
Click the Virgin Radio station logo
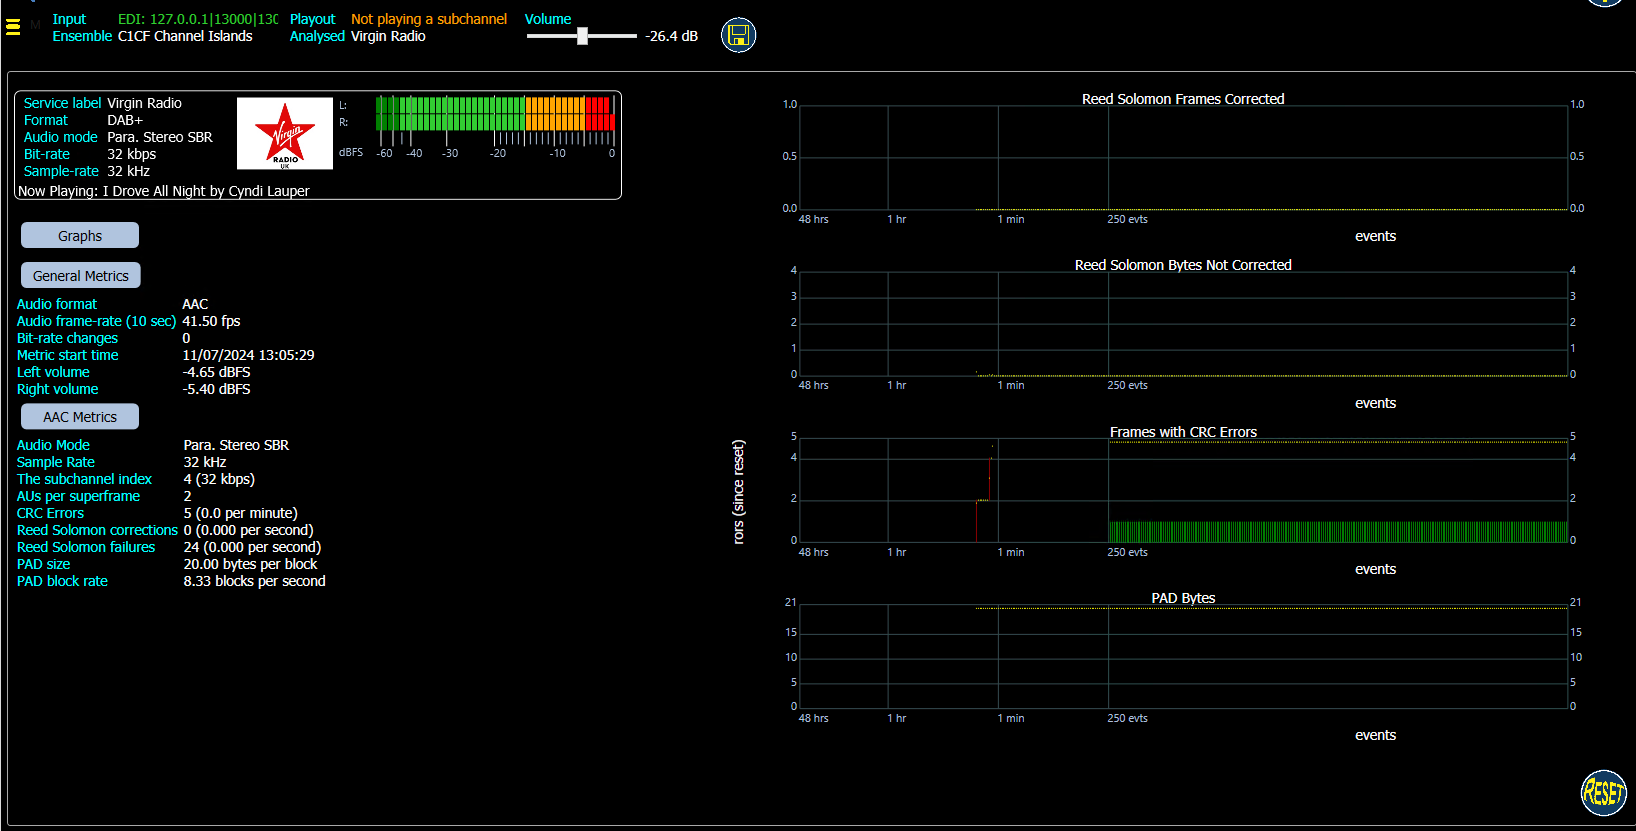[x=285, y=133]
